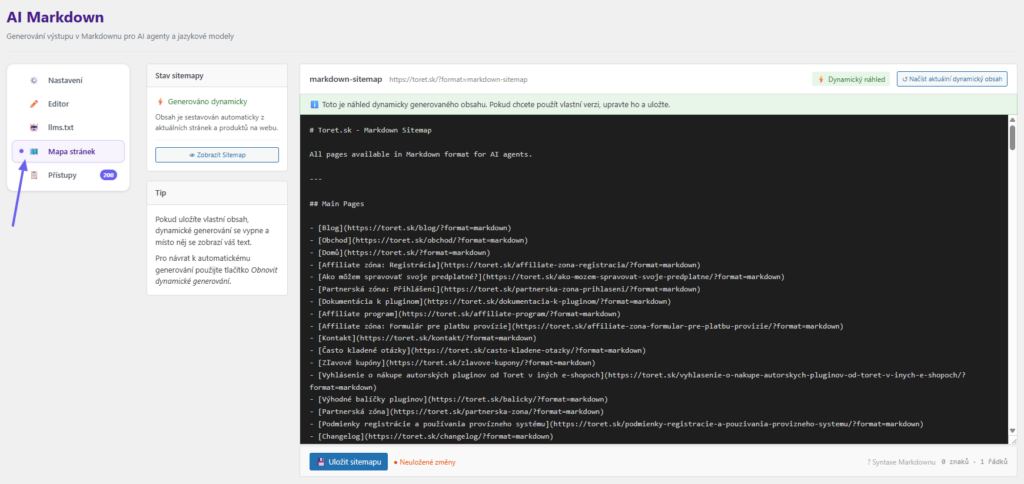Click the Neuložené změny status text
Image resolution: width=1024 pixels, height=484 pixels.
(424, 462)
